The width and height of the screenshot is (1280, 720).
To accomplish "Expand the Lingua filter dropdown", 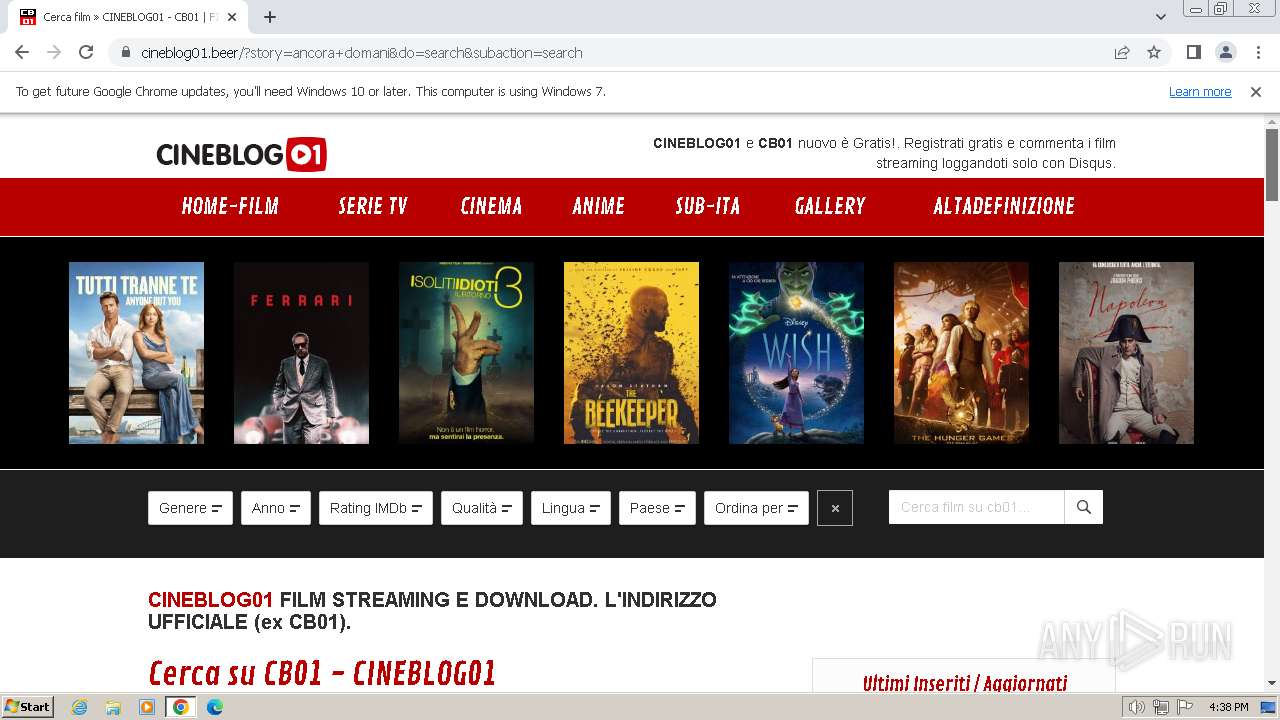I will [571, 508].
